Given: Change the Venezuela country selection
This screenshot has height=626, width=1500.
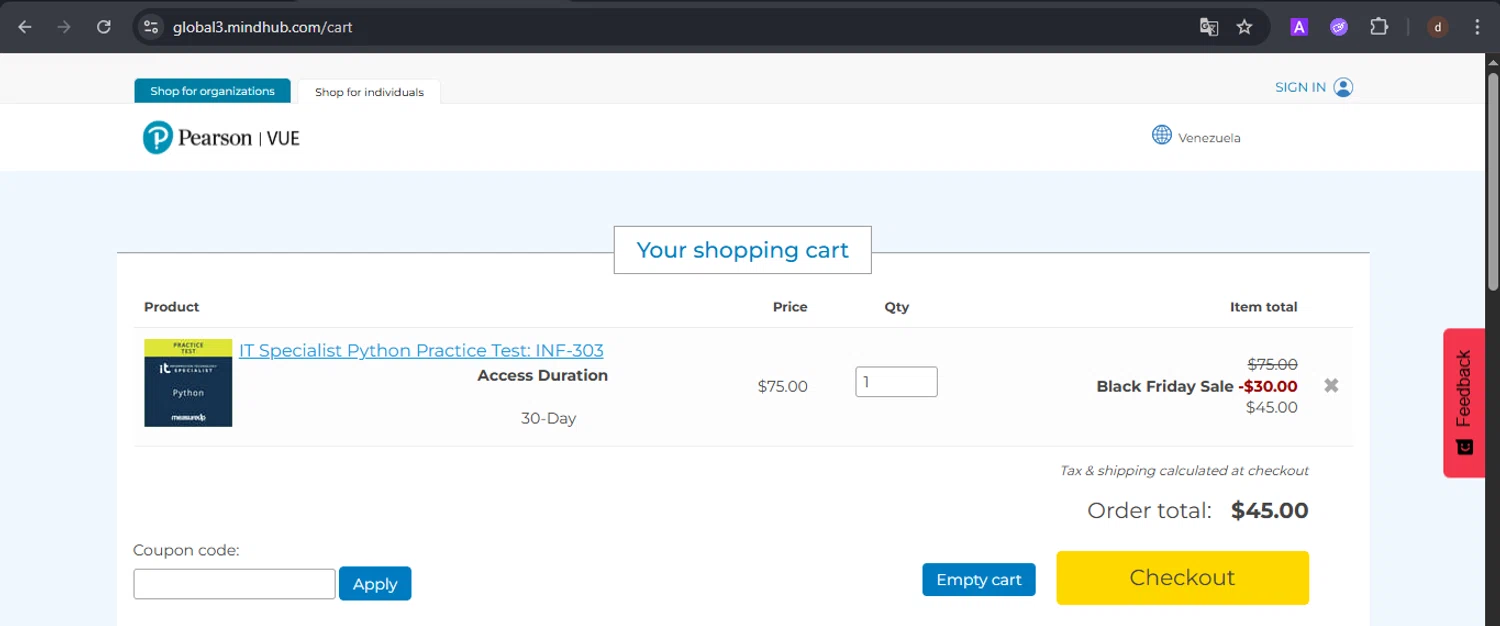Looking at the screenshot, I should pos(1209,138).
